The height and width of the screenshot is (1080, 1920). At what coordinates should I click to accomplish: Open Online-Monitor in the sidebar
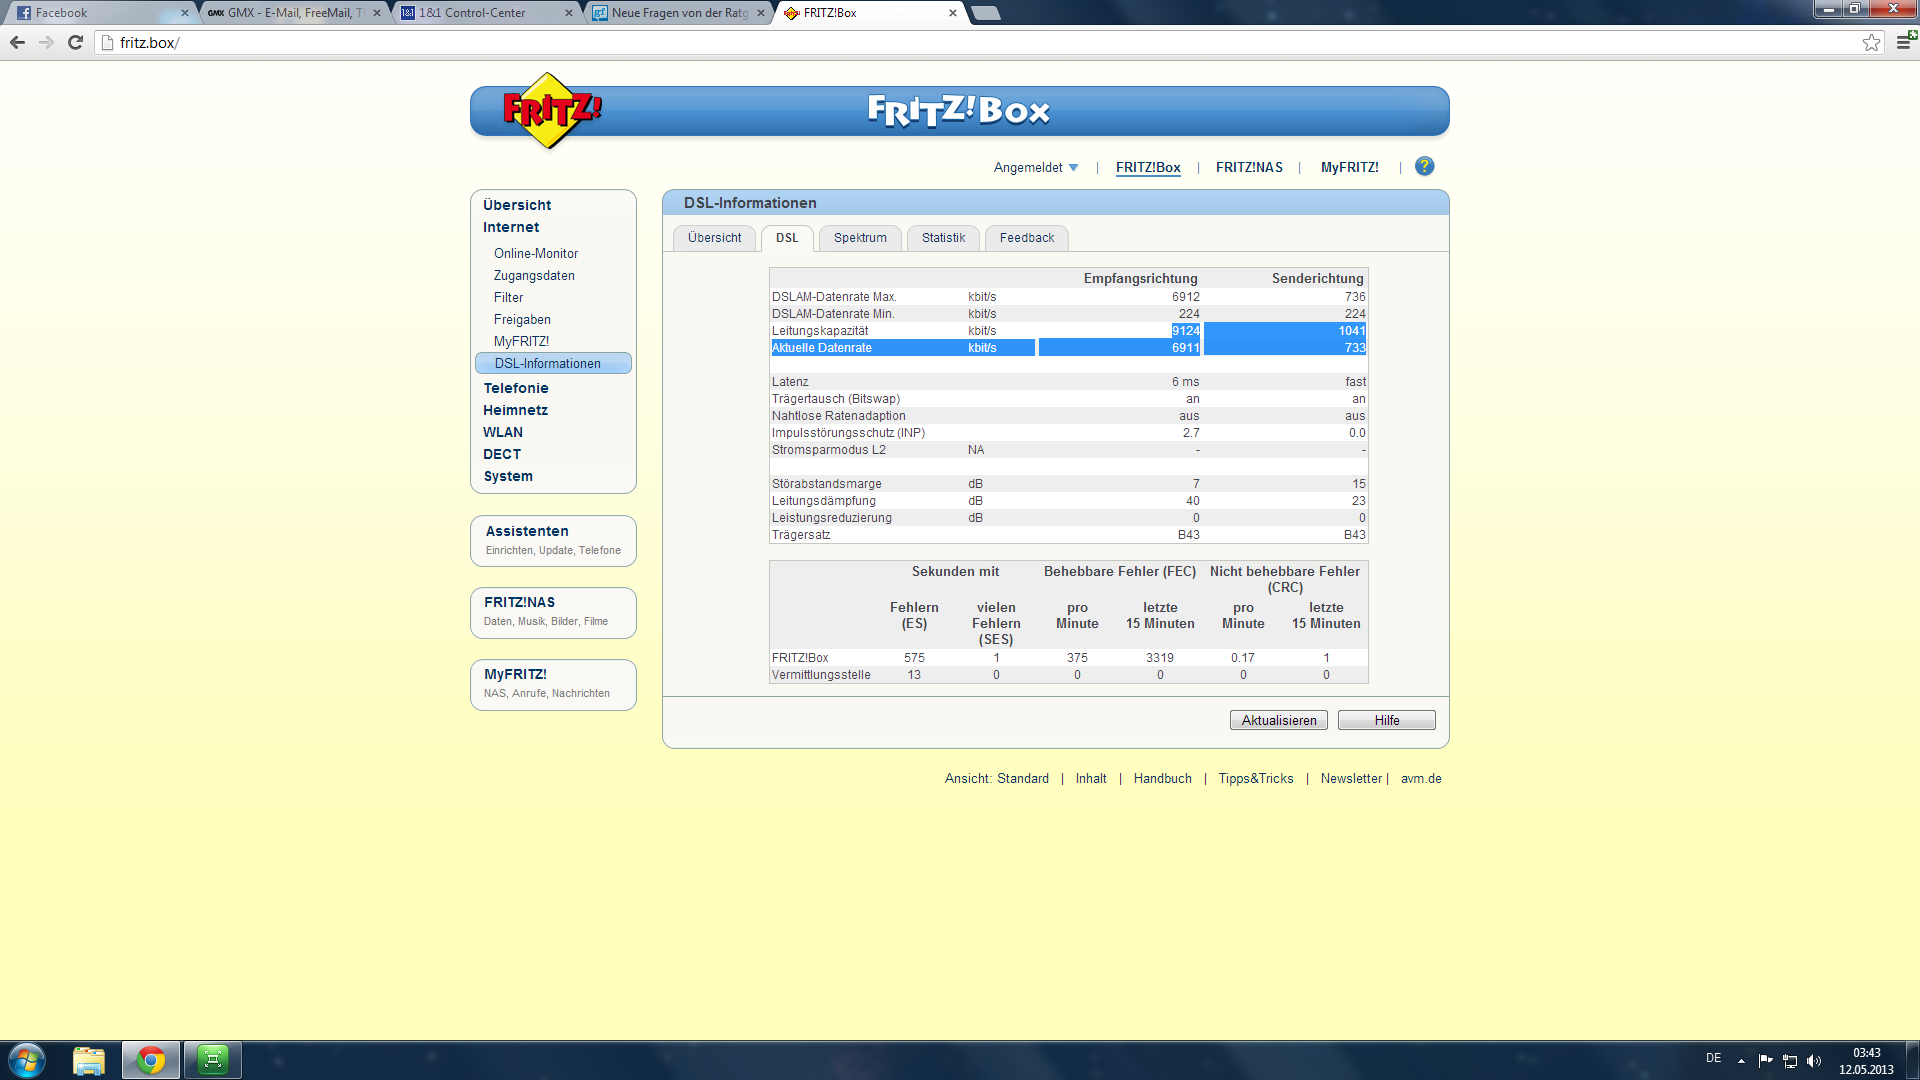tap(536, 253)
